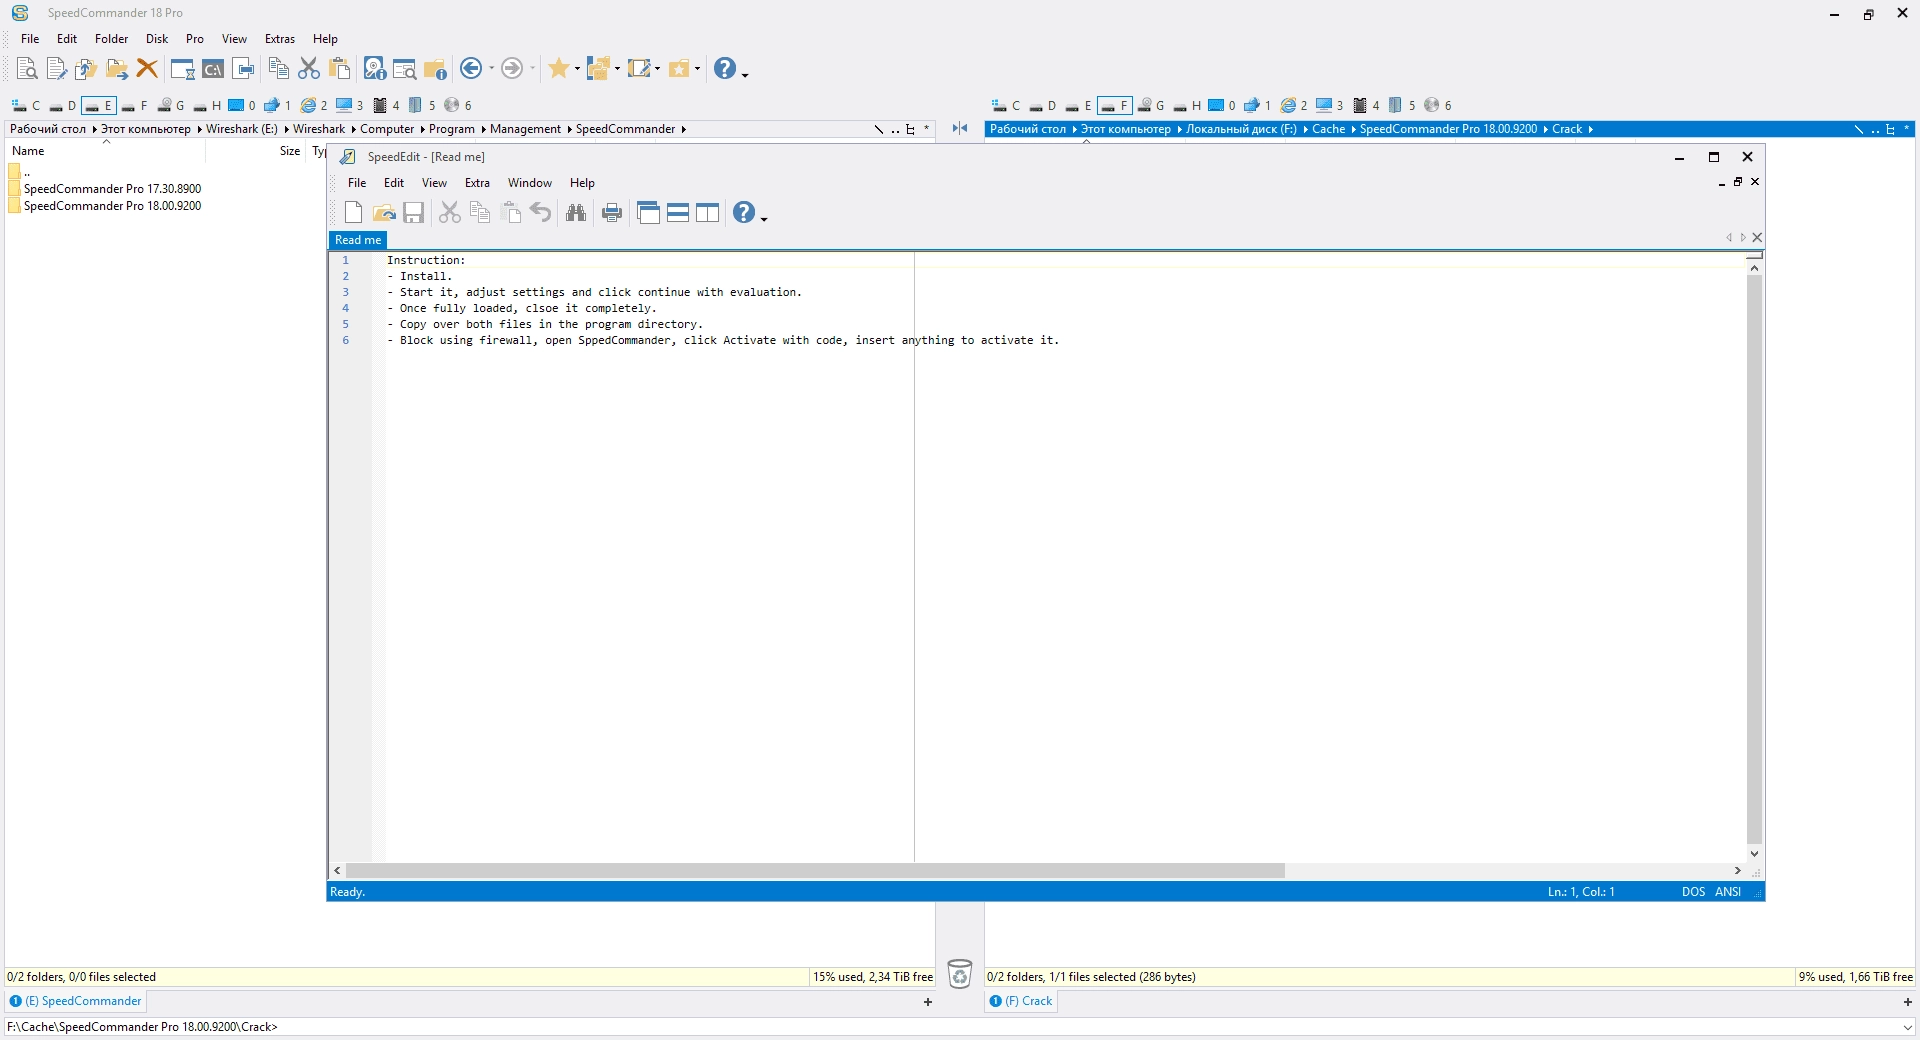Click the Paste clipboard icon in SpeedCommander toolbar
Screen dimensions: 1920x1040
339,68
